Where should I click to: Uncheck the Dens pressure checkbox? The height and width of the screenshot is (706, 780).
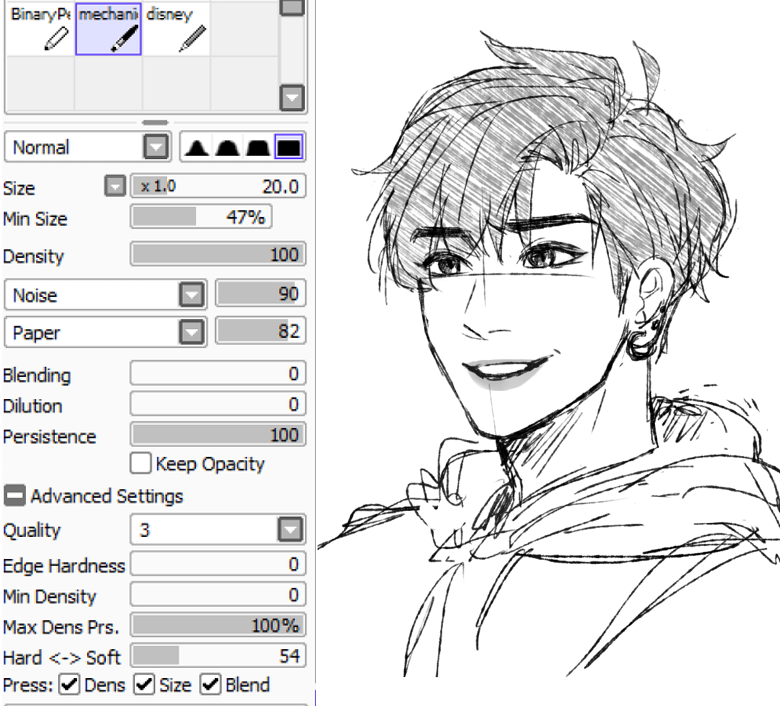(69, 685)
